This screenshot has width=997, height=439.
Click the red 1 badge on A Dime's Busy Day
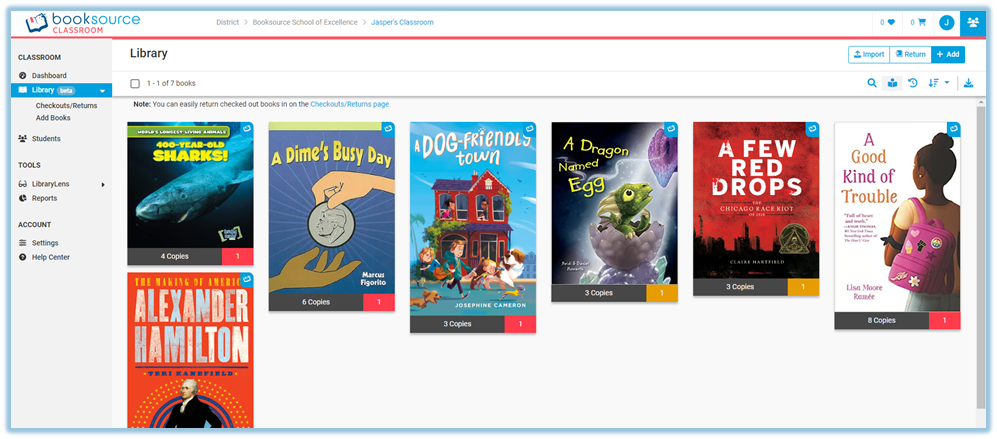379,302
